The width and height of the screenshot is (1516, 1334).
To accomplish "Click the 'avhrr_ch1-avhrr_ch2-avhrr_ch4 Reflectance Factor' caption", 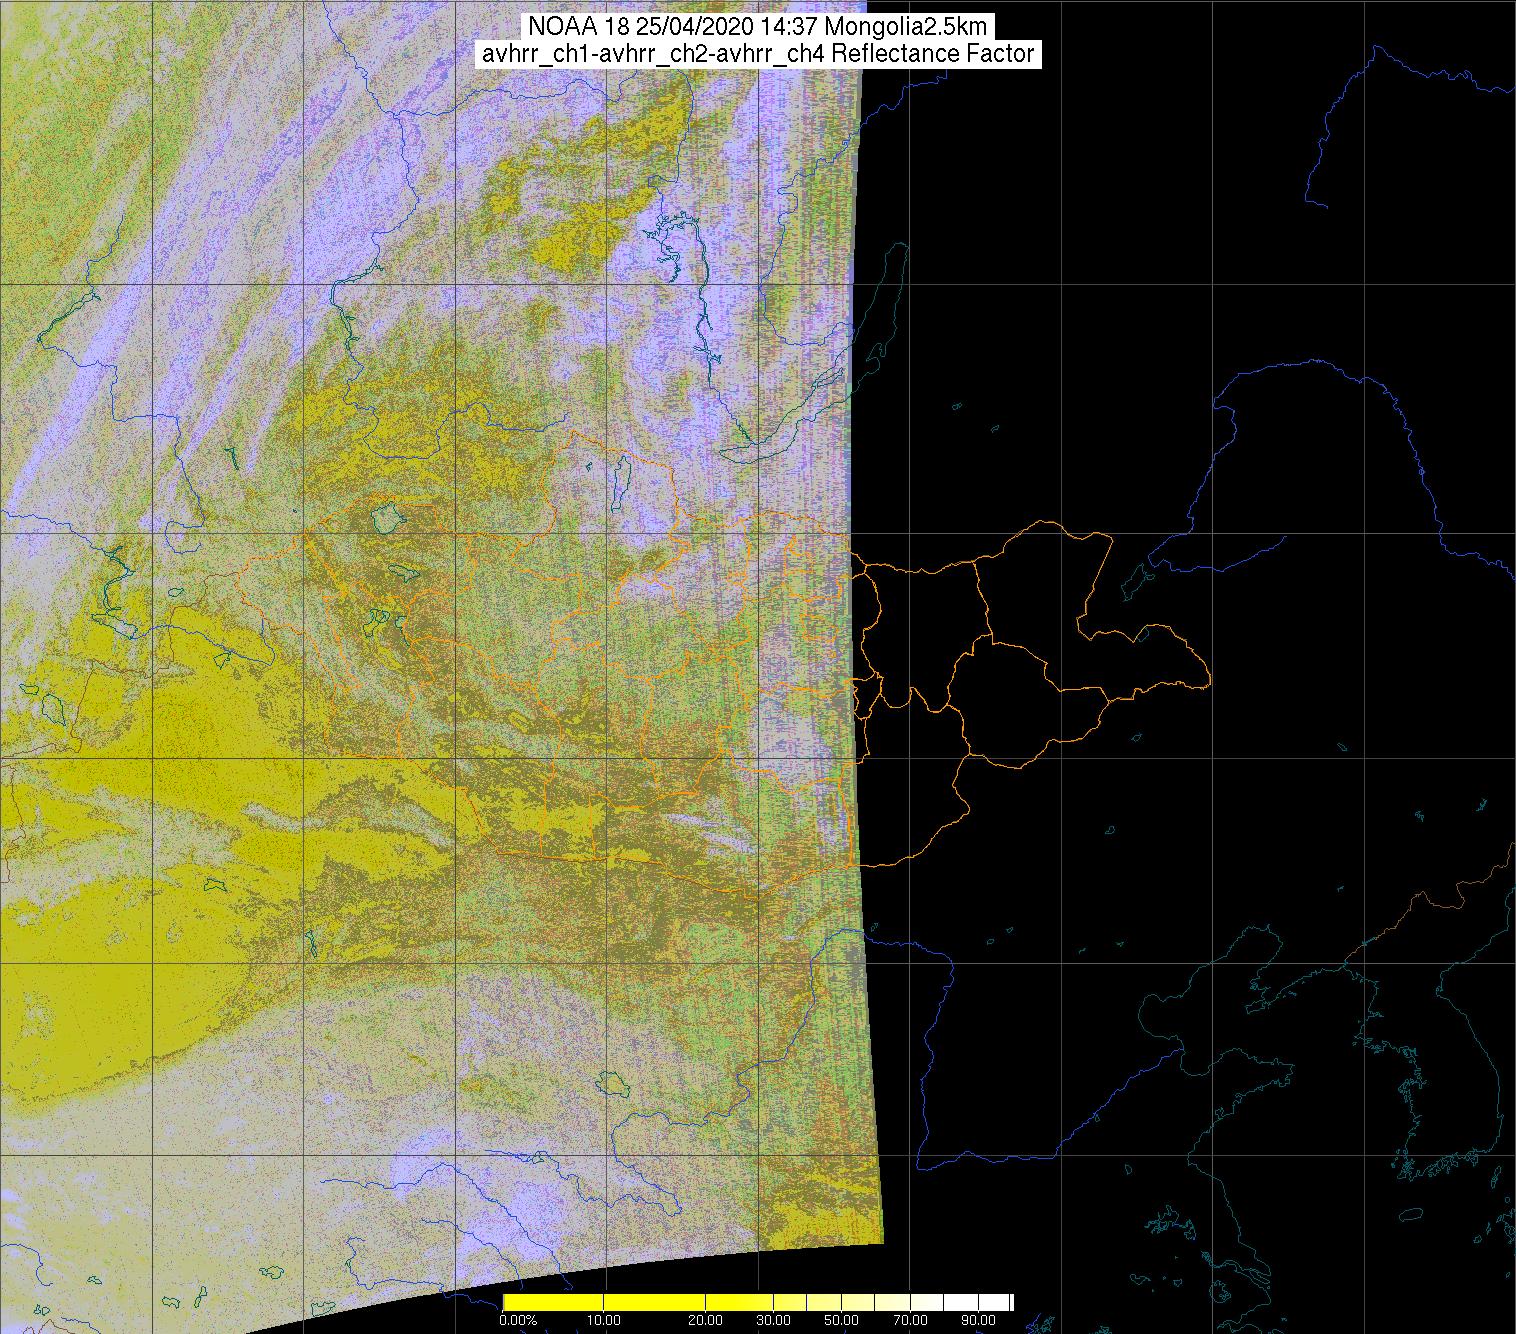I will 758,54.
